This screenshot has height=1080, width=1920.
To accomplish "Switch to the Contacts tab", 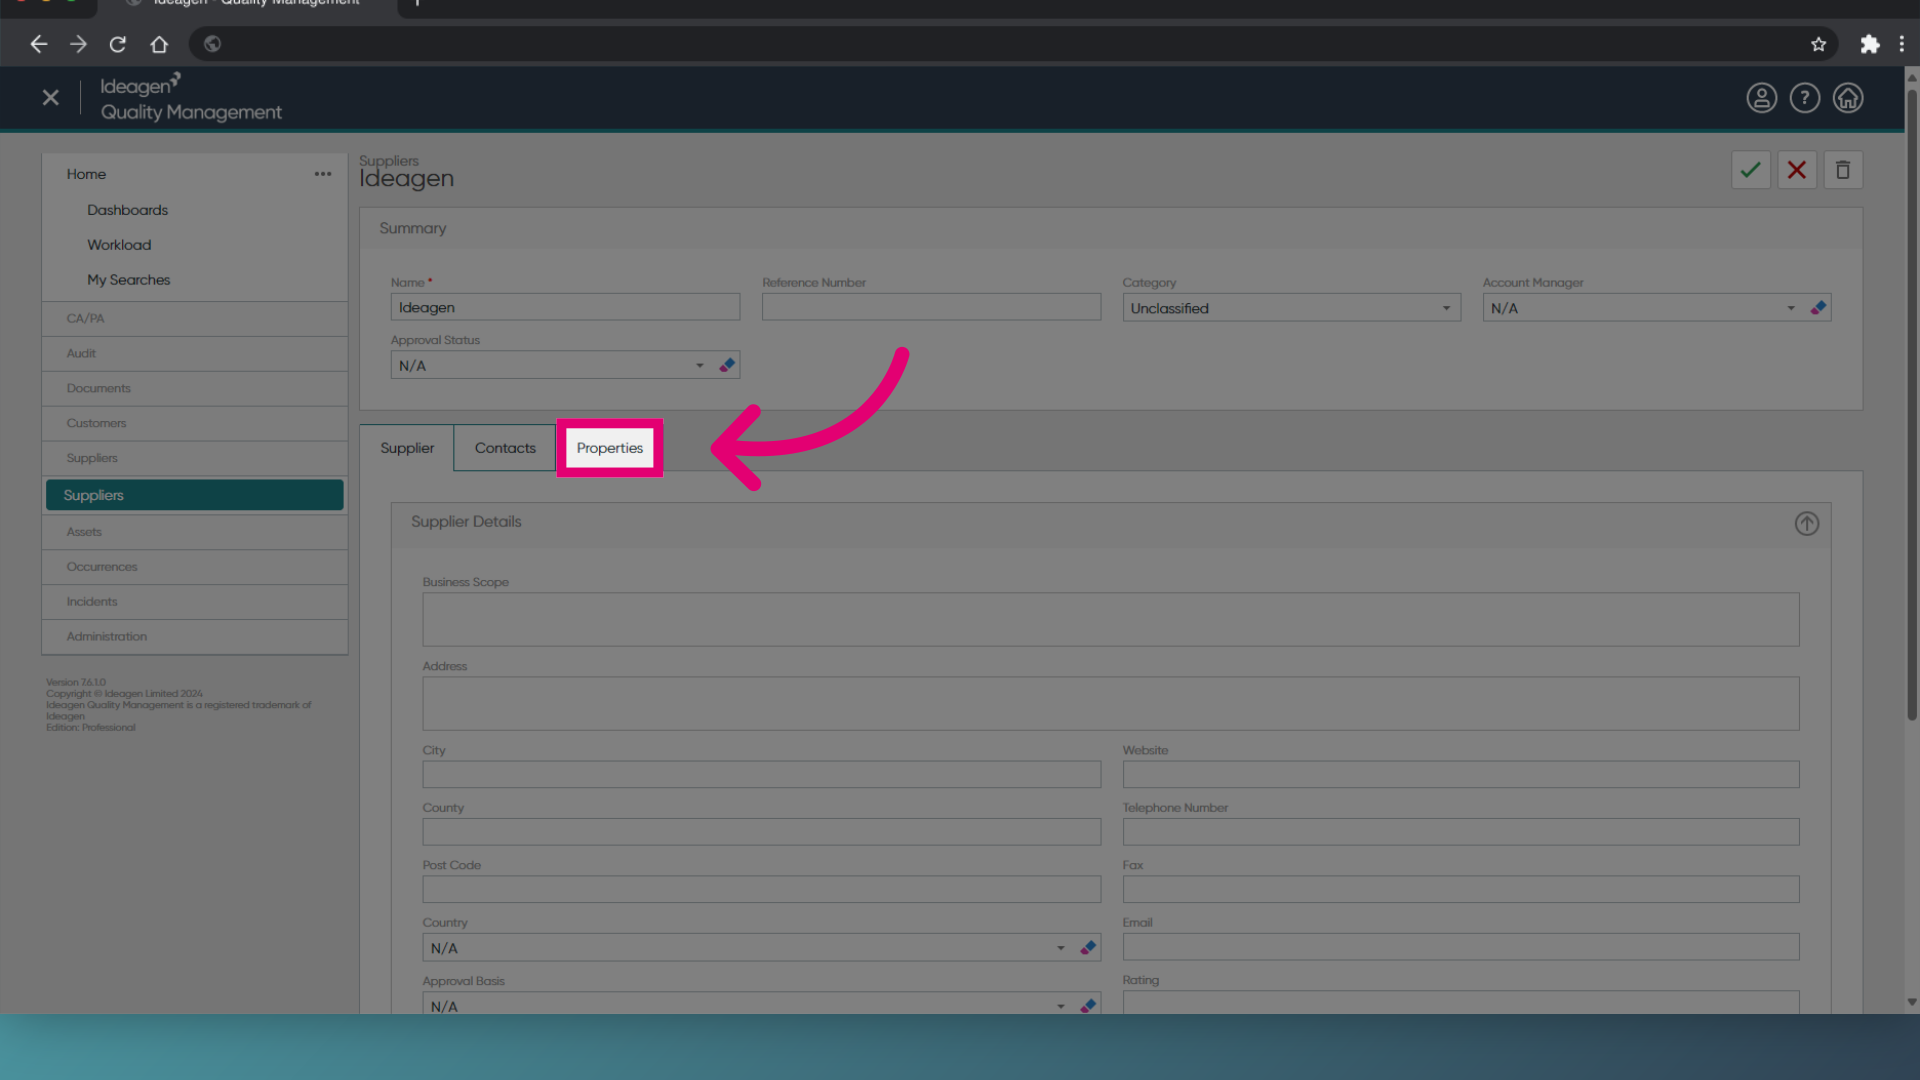I will click(x=505, y=448).
